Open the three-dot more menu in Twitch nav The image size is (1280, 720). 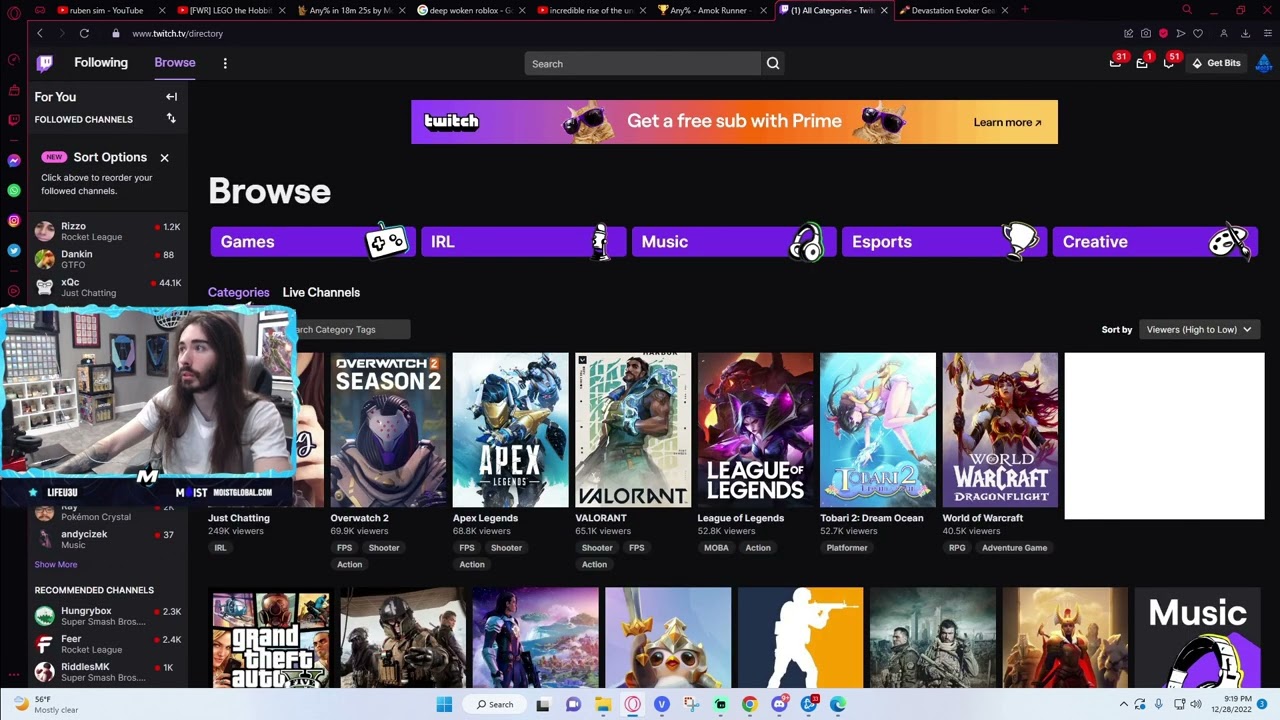click(x=225, y=63)
